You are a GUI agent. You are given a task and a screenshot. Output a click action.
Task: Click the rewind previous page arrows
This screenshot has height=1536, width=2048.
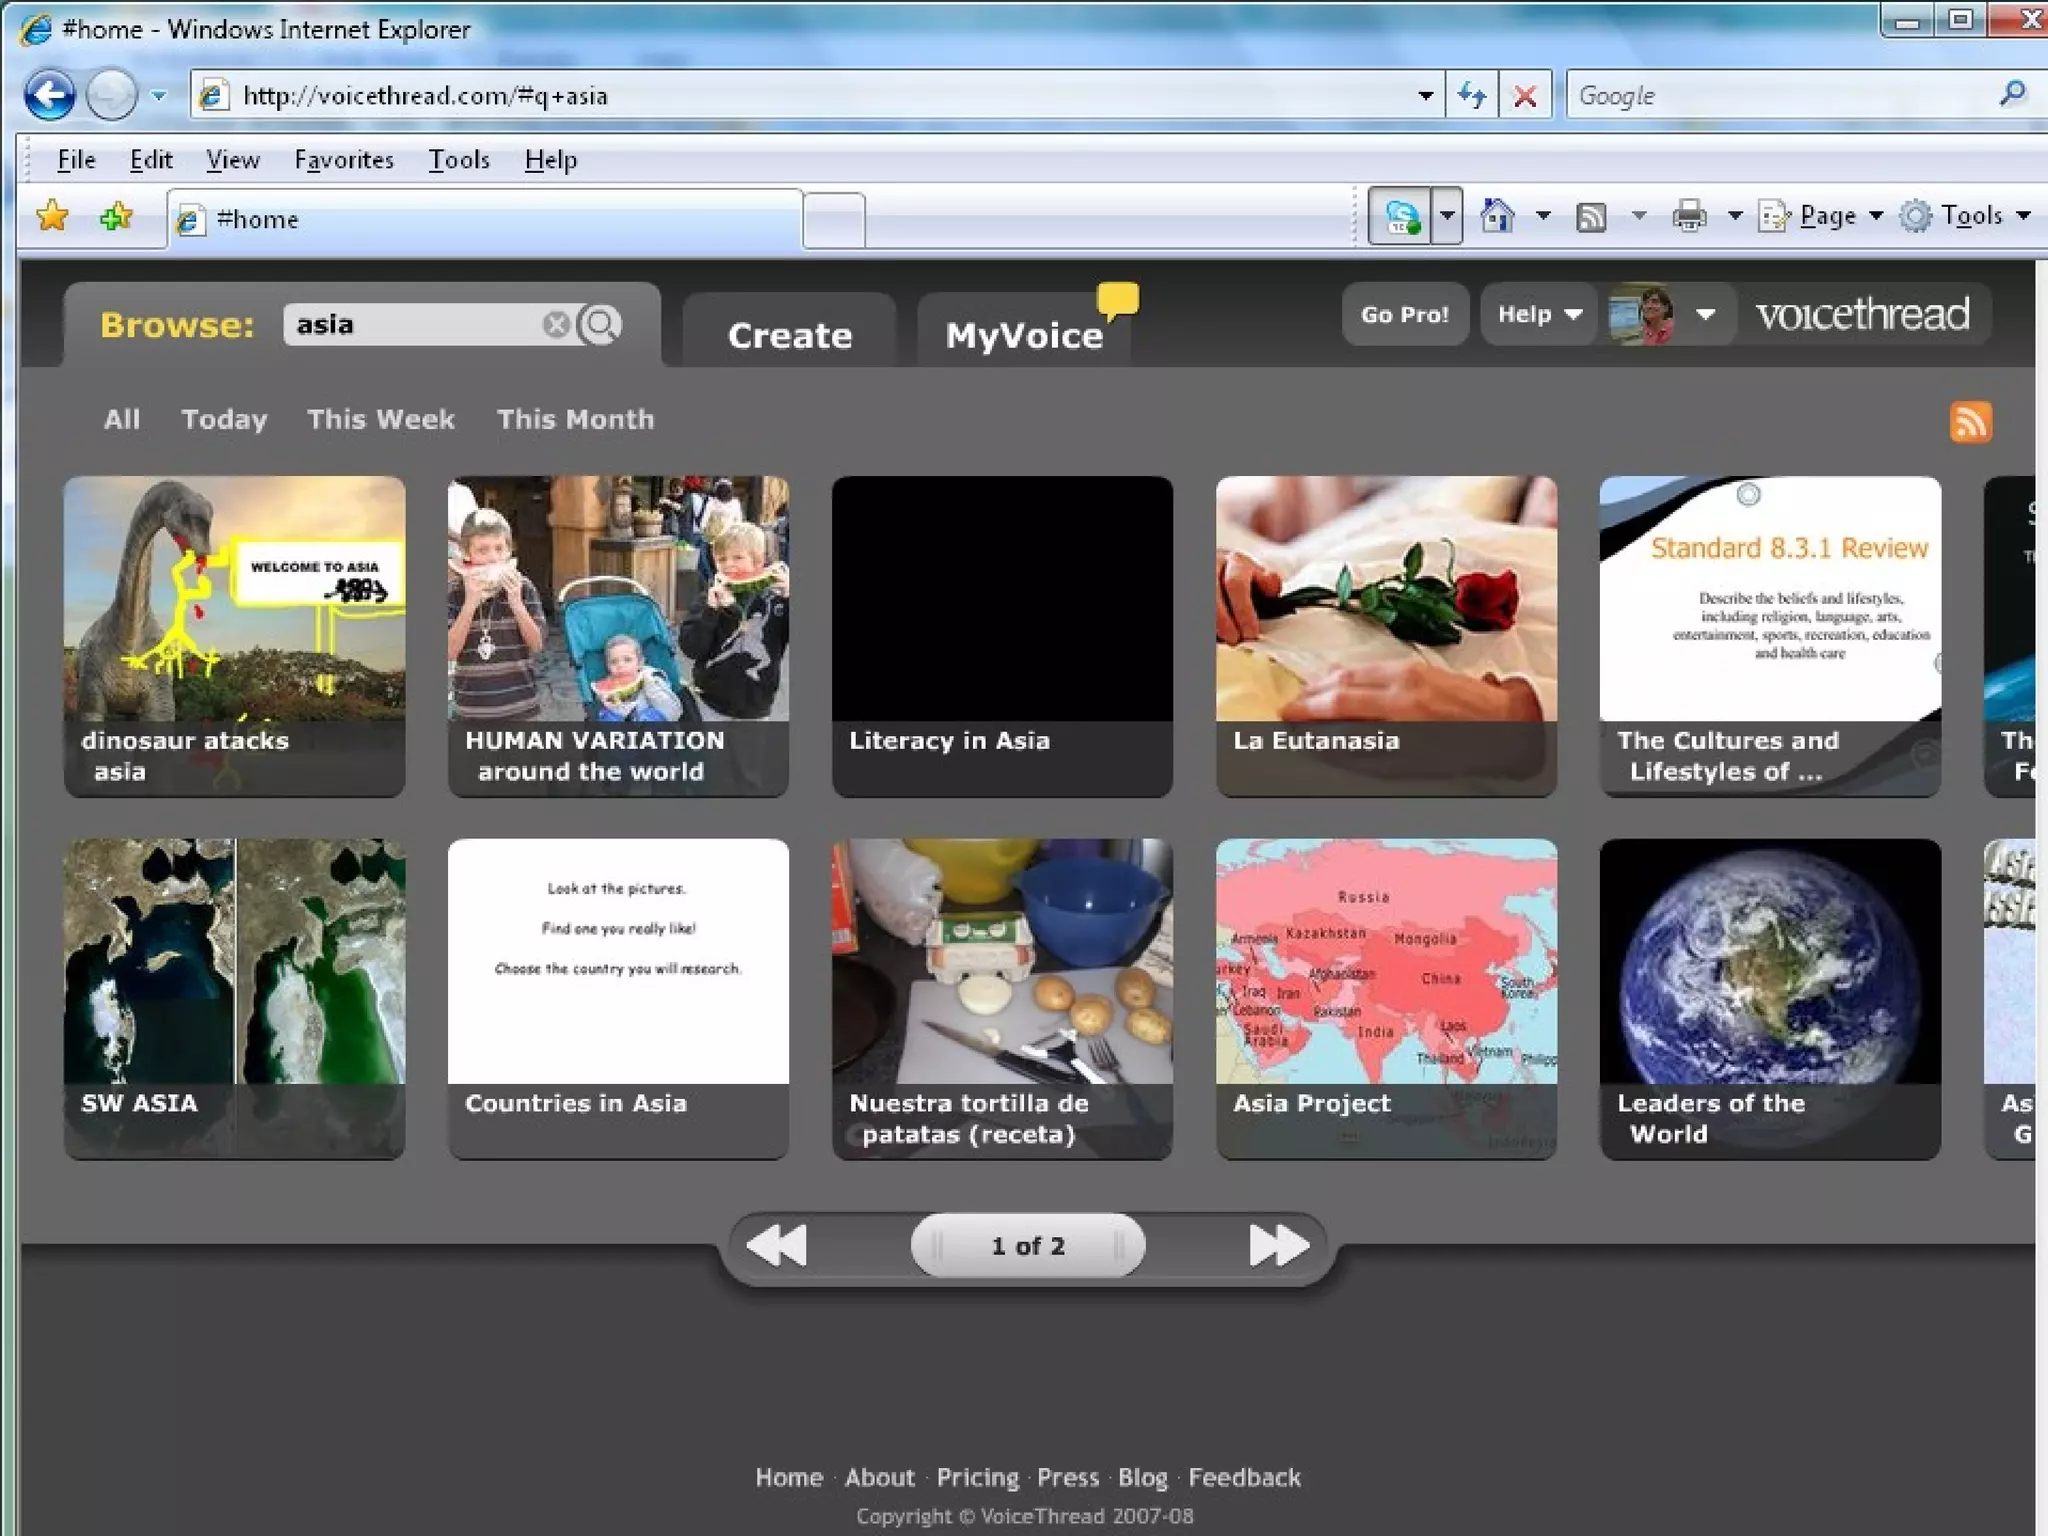point(777,1246)
